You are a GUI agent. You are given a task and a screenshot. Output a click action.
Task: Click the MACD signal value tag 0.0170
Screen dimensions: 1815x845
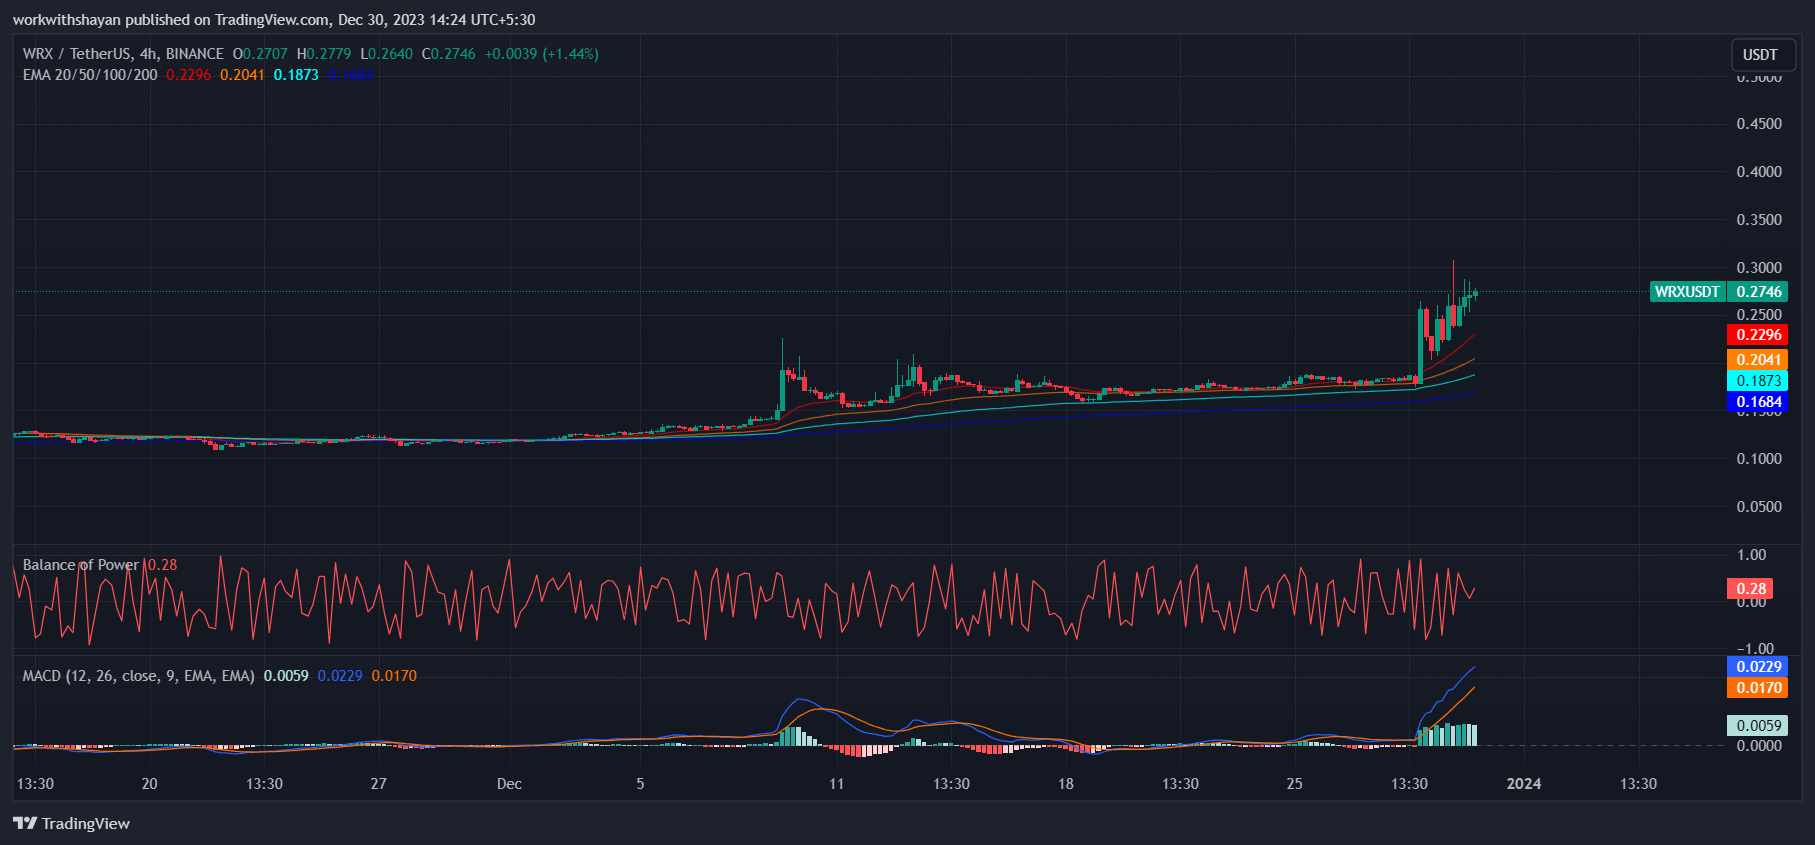tap(1758, 688)
